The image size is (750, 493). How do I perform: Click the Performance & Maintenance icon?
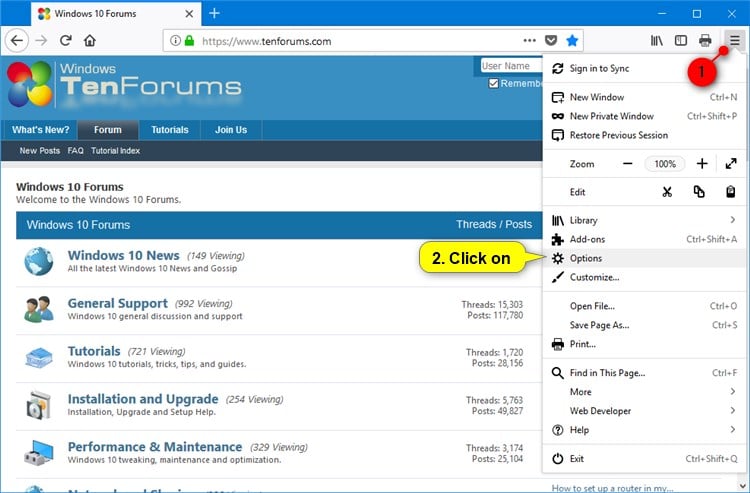[x=39, y=453]
